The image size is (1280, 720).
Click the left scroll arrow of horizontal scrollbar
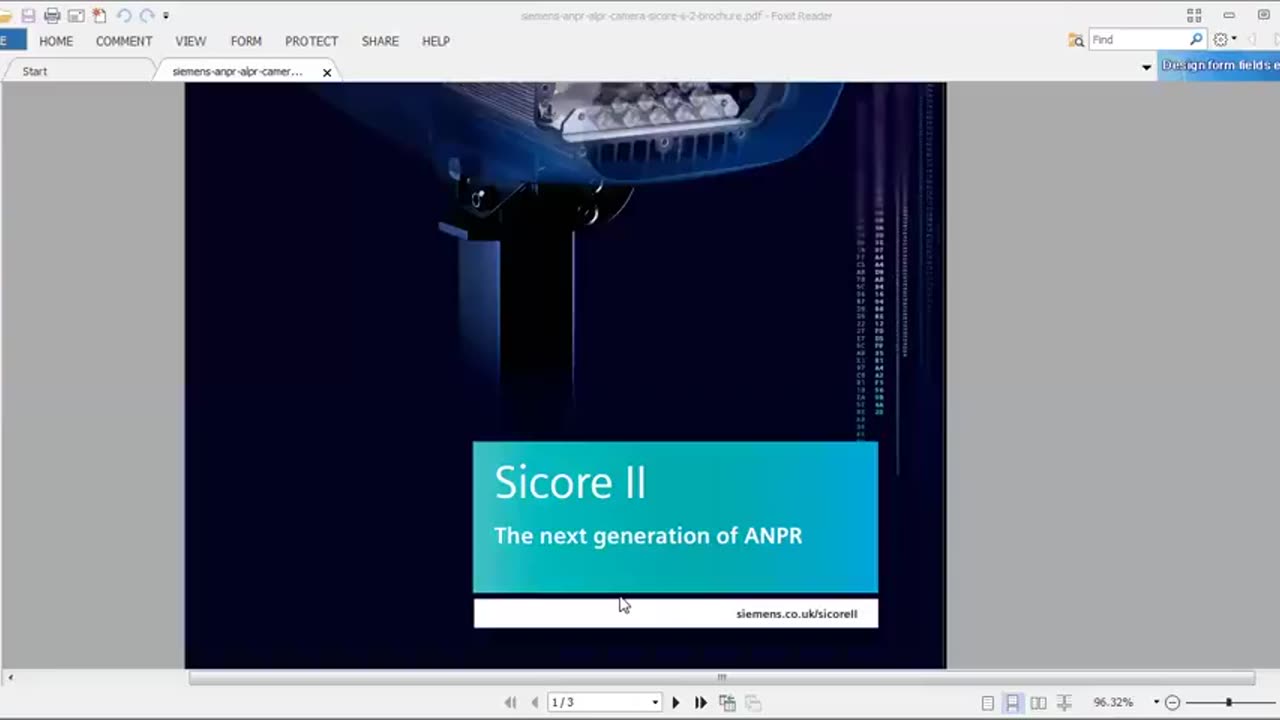click(10, 678)
